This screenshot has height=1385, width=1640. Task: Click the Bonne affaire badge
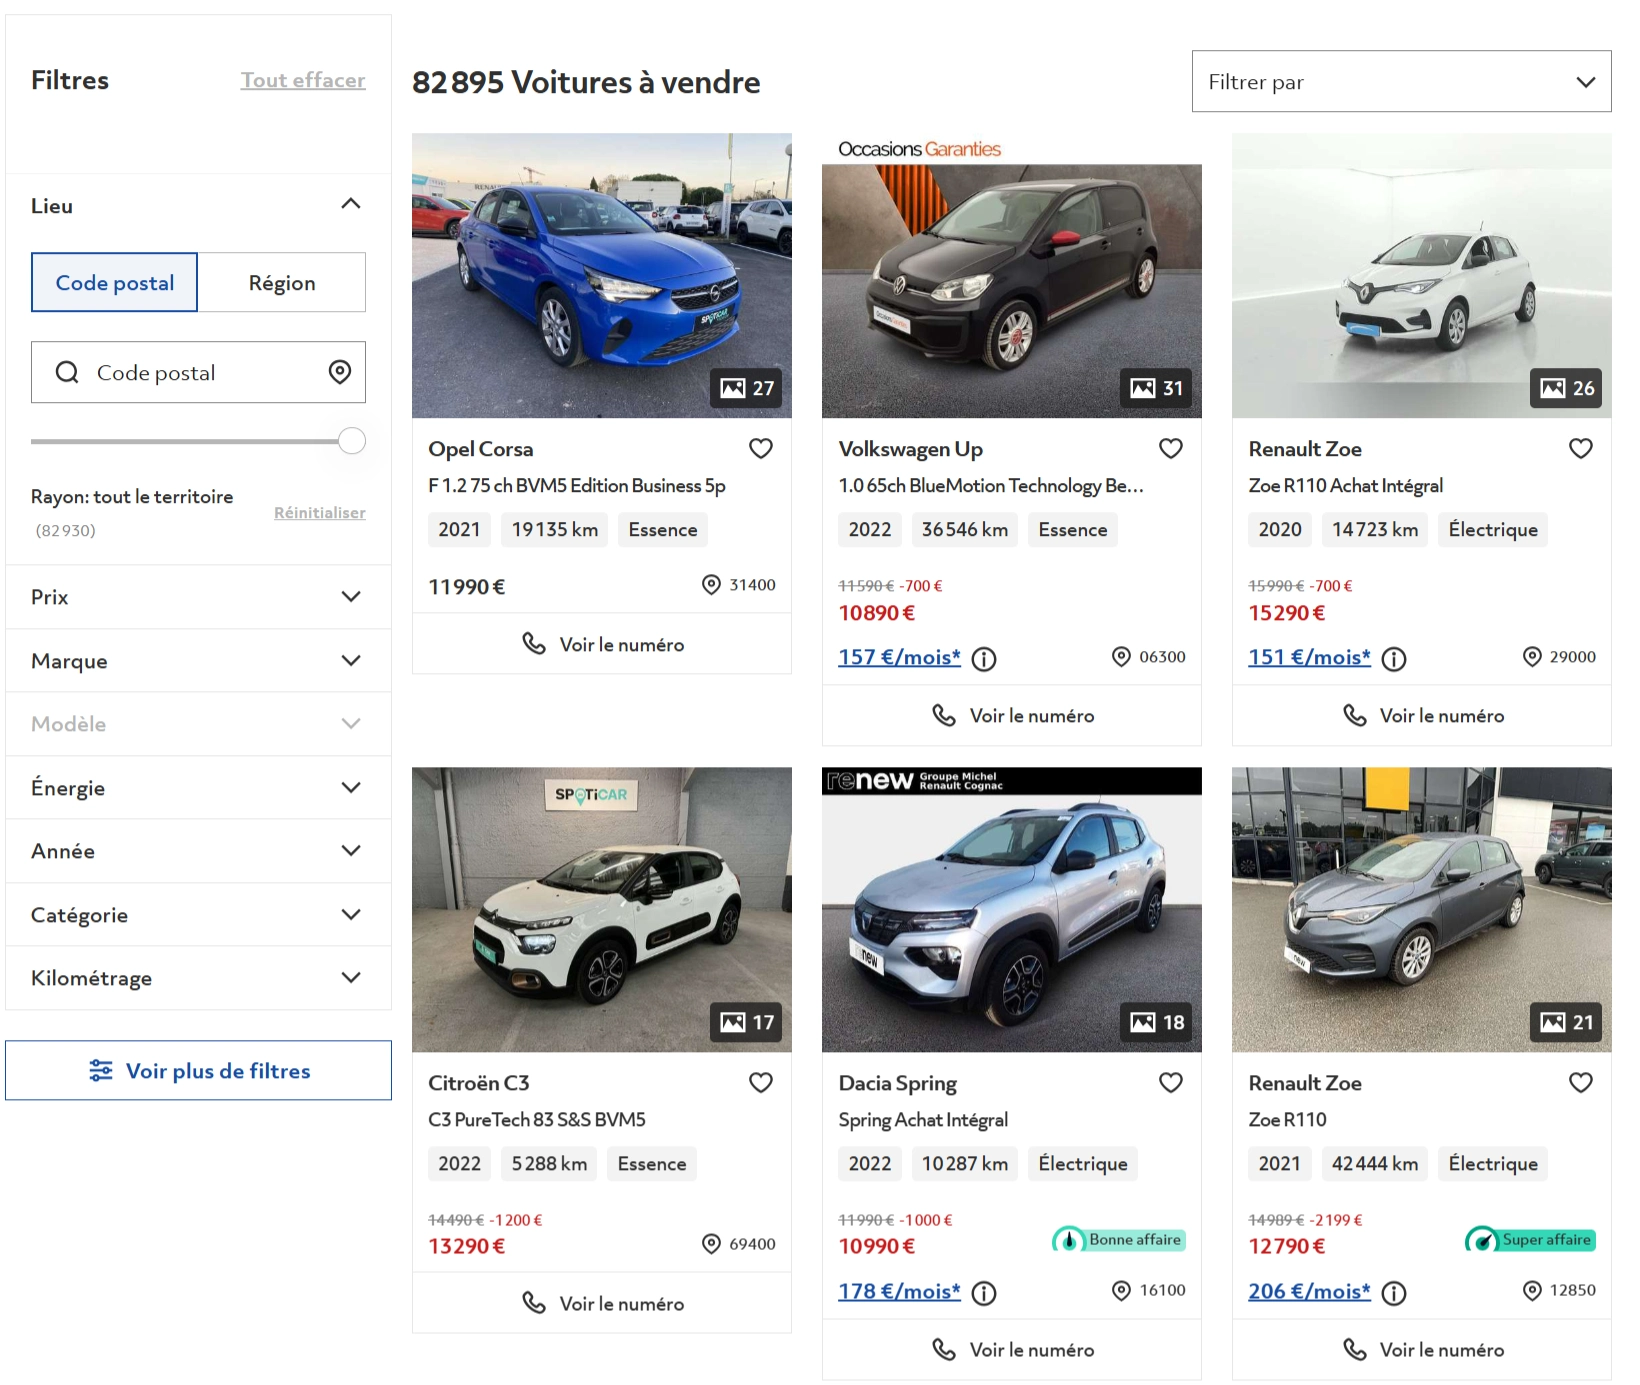pyautogui.click(x=1119, y=1240)
